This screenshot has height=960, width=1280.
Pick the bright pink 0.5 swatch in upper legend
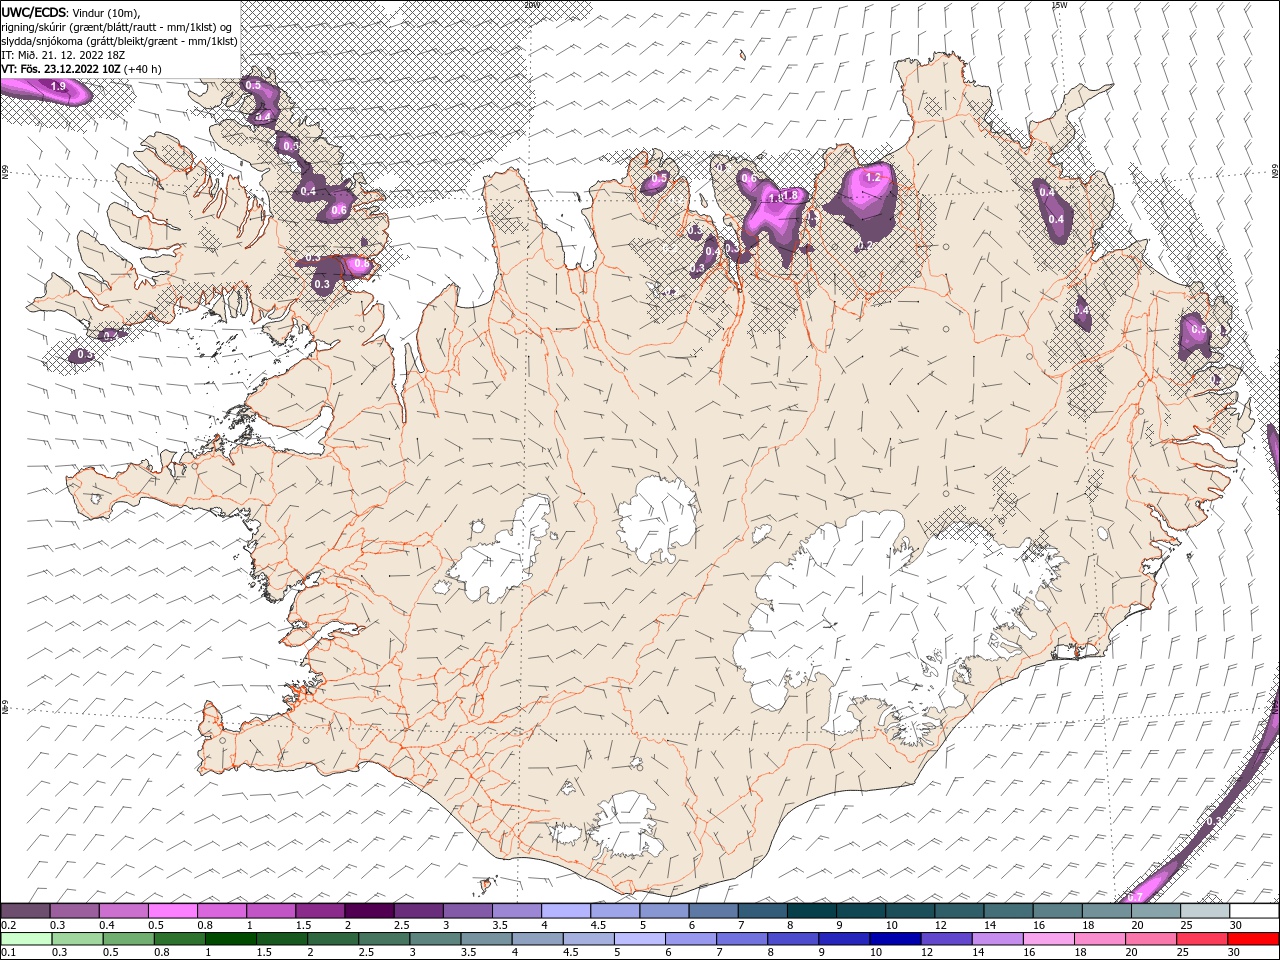pos(172,910)
